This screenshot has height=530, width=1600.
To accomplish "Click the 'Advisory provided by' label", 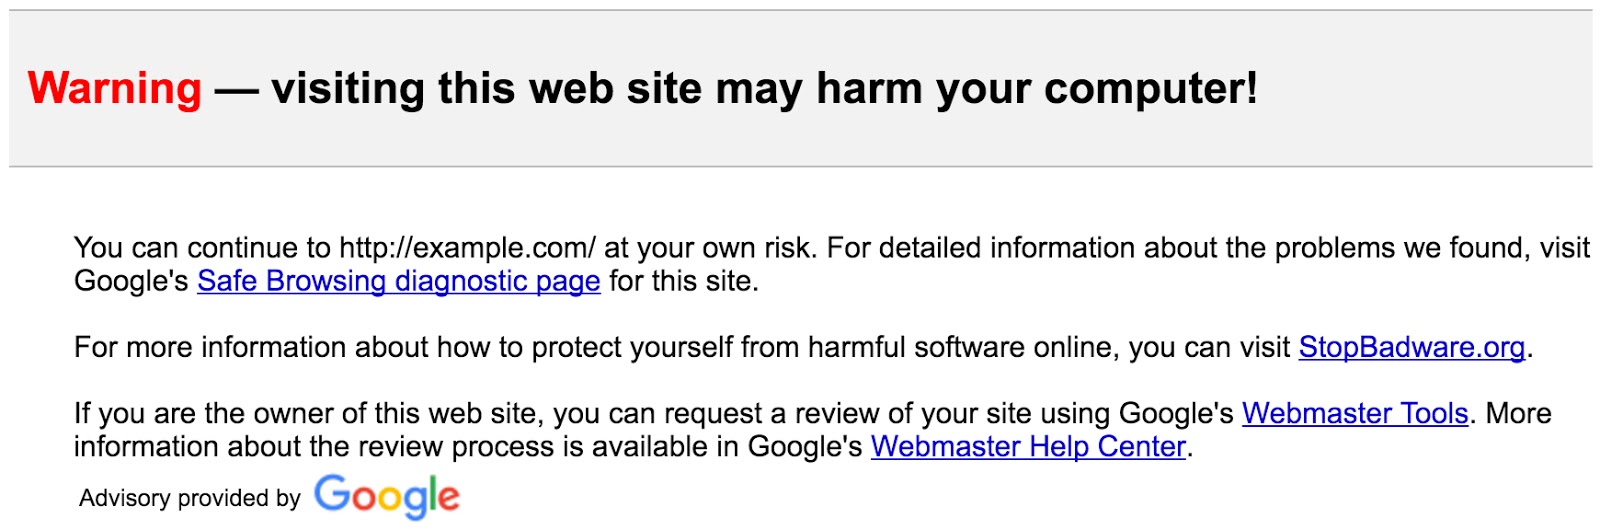I will click(x=190, y=498).
